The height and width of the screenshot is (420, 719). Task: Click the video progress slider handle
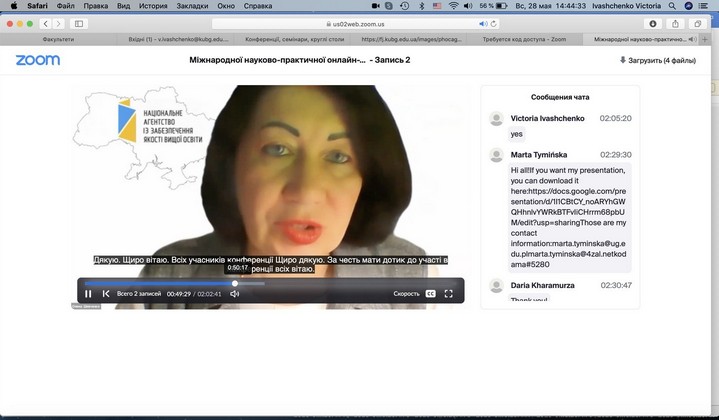(235, 283)
